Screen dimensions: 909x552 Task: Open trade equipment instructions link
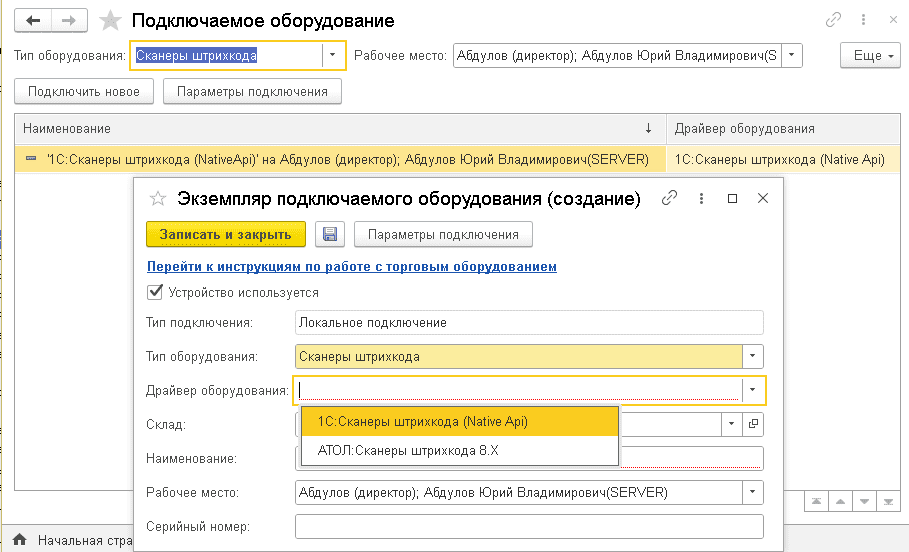pos(351,267)
